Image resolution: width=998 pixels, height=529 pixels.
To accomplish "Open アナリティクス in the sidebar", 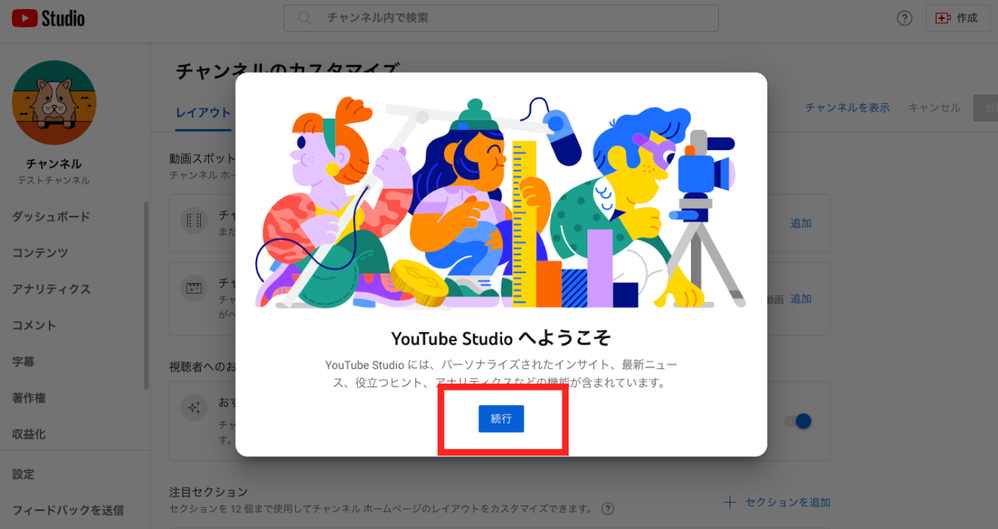I will 51,289.
